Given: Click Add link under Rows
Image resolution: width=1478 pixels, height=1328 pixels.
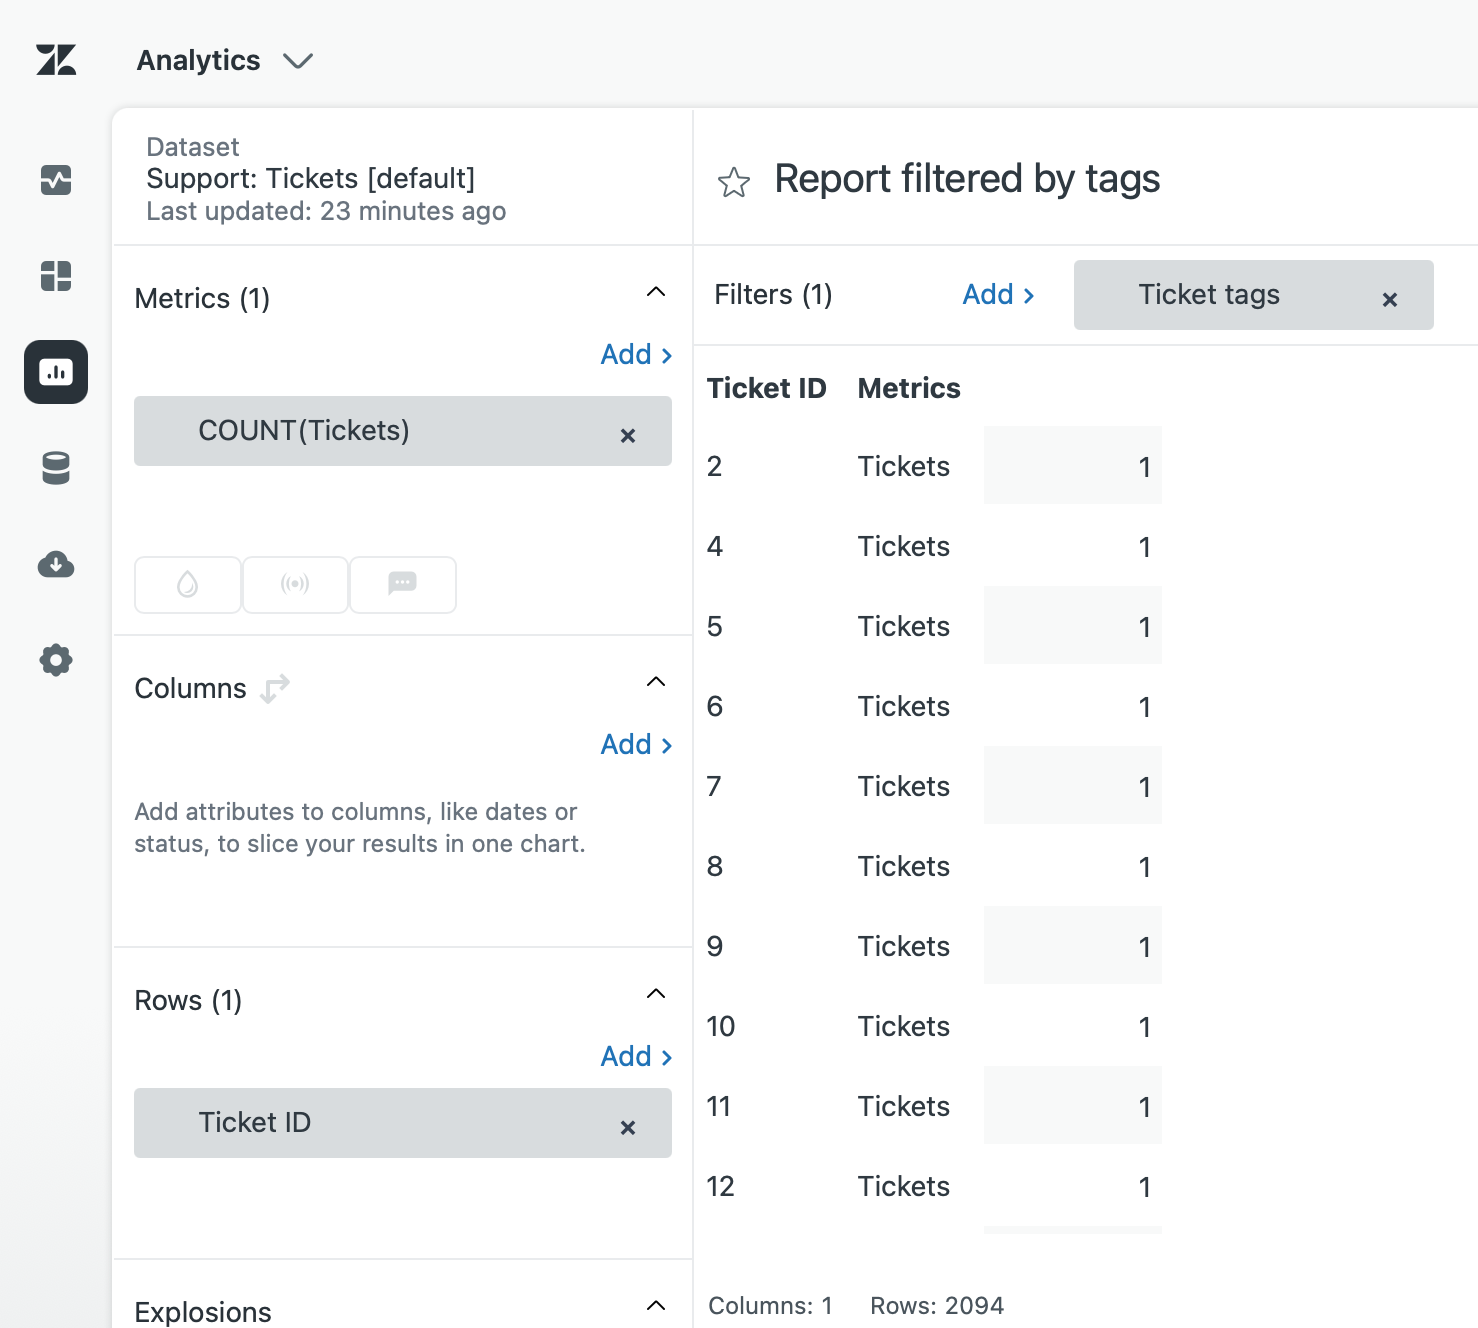Looking at the screenshot, I should click(x=636, y=1057).
